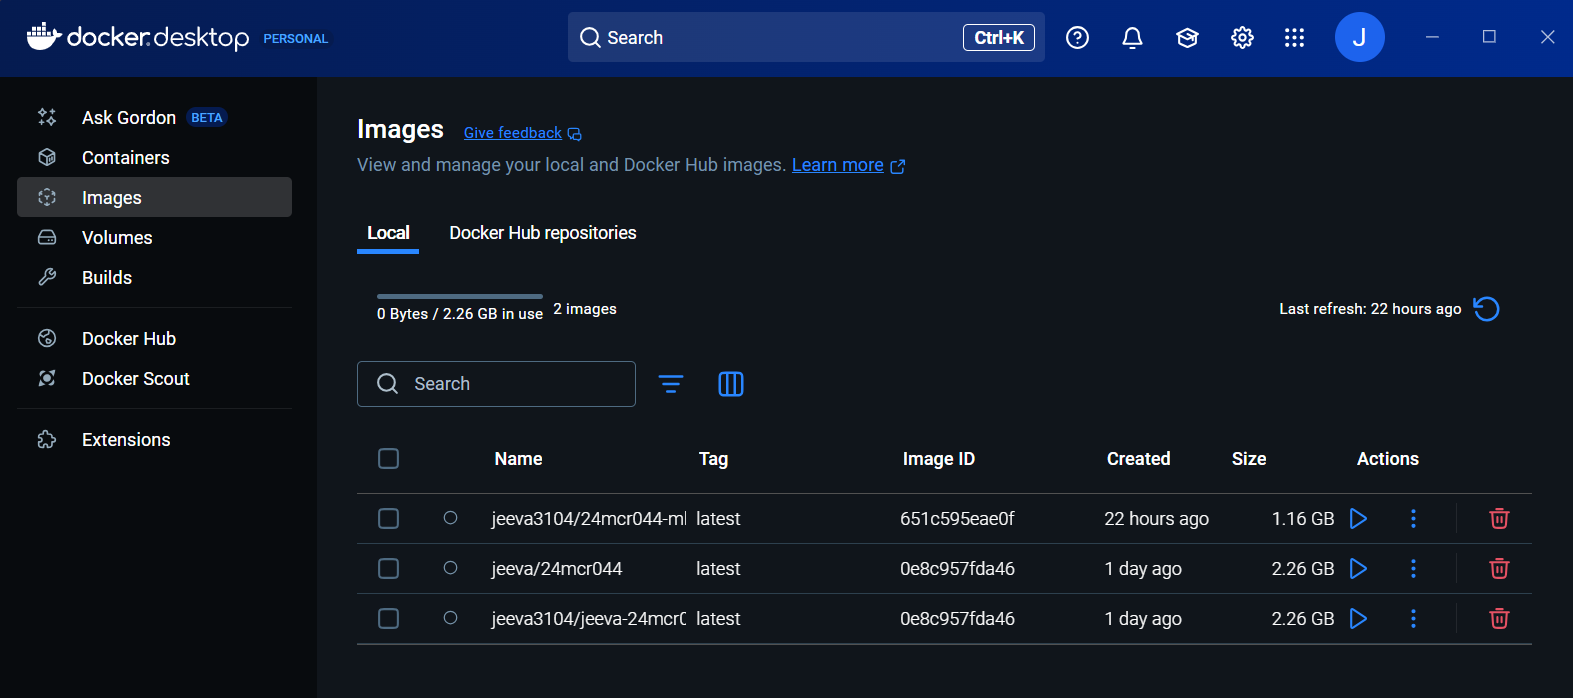The image size is (1573, 698).
Task: Click the "22 hours ago" created cell
Action: tap(1157, 519)
